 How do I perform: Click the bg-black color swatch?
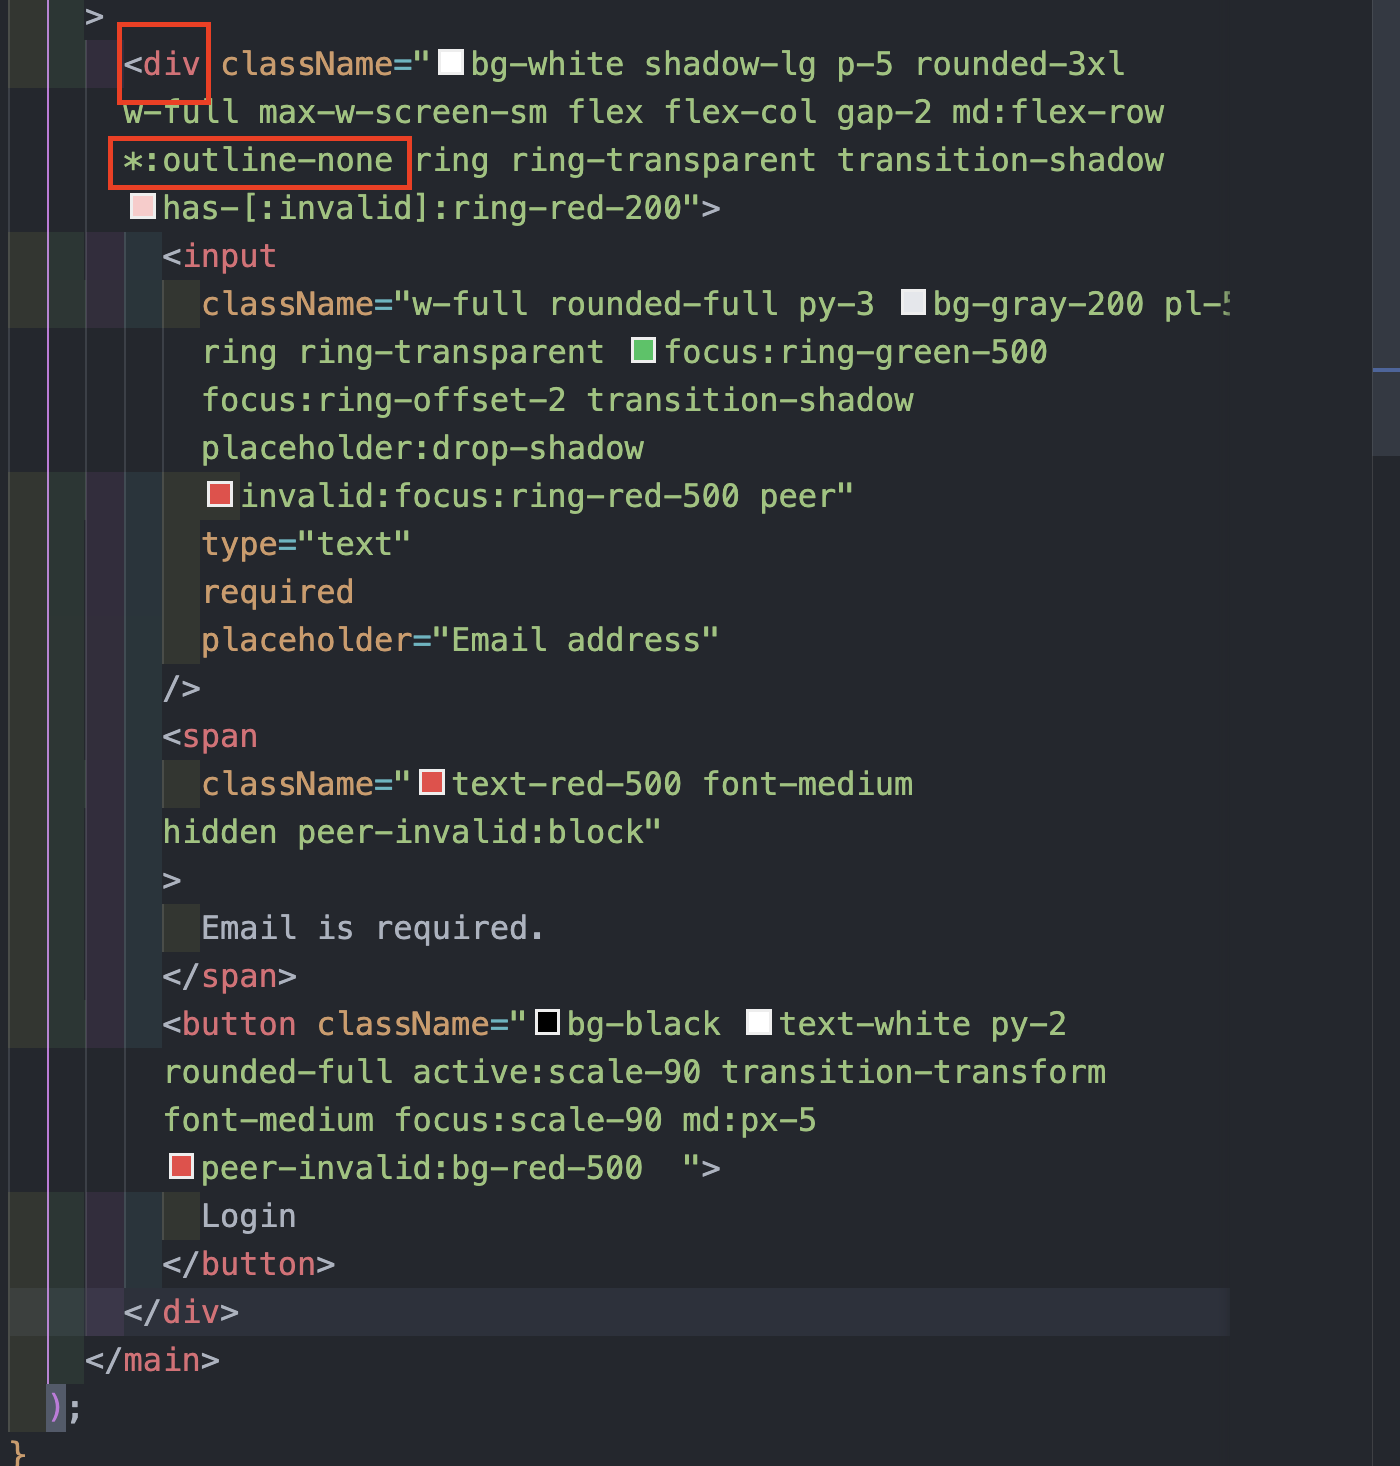[x=547, y=1022]
